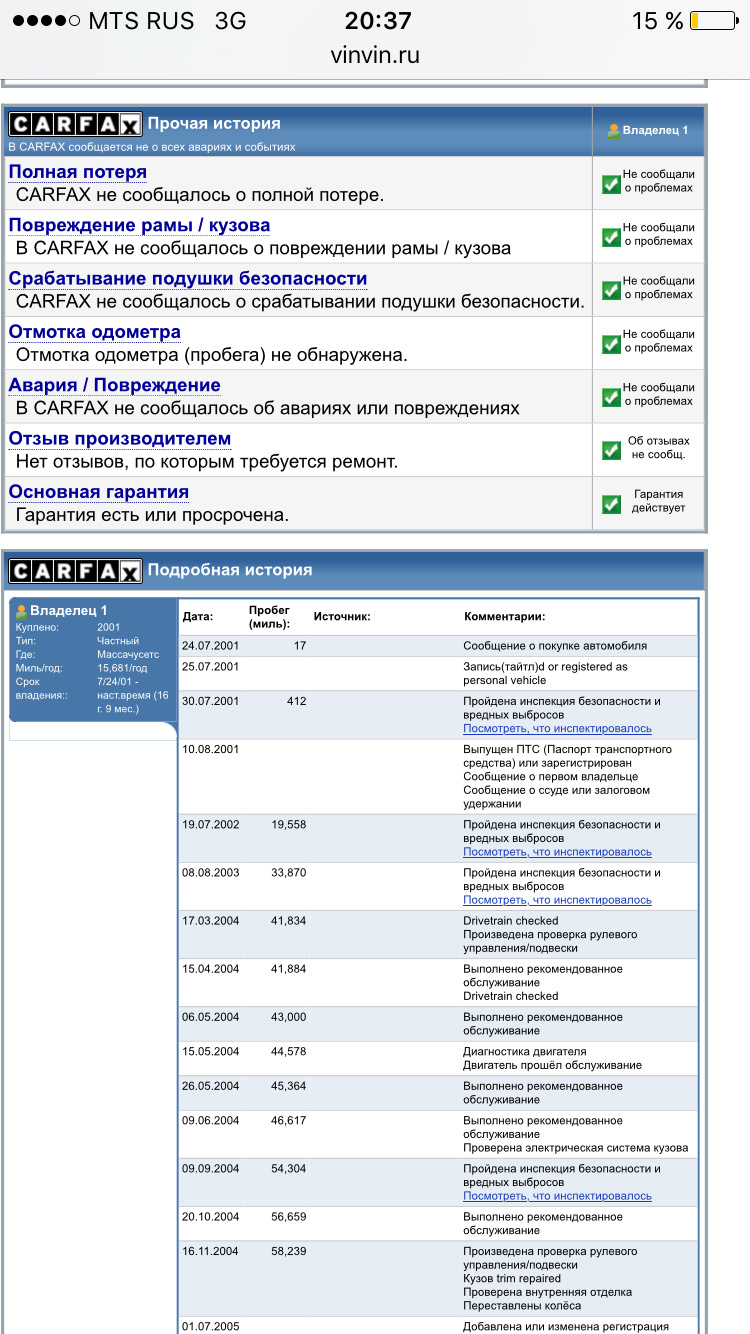Click the Комментарии column header
This screenshot has width=750, height=1334.
point(505,617)
